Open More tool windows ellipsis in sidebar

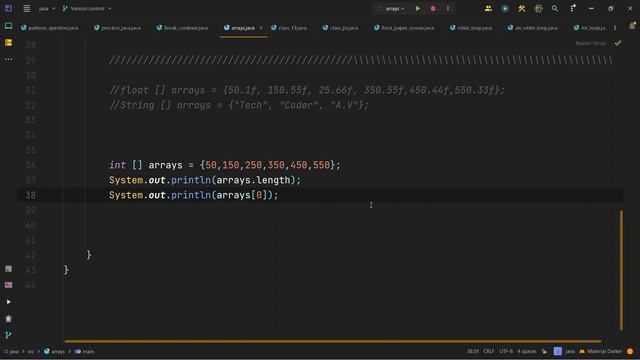[8, 59]
